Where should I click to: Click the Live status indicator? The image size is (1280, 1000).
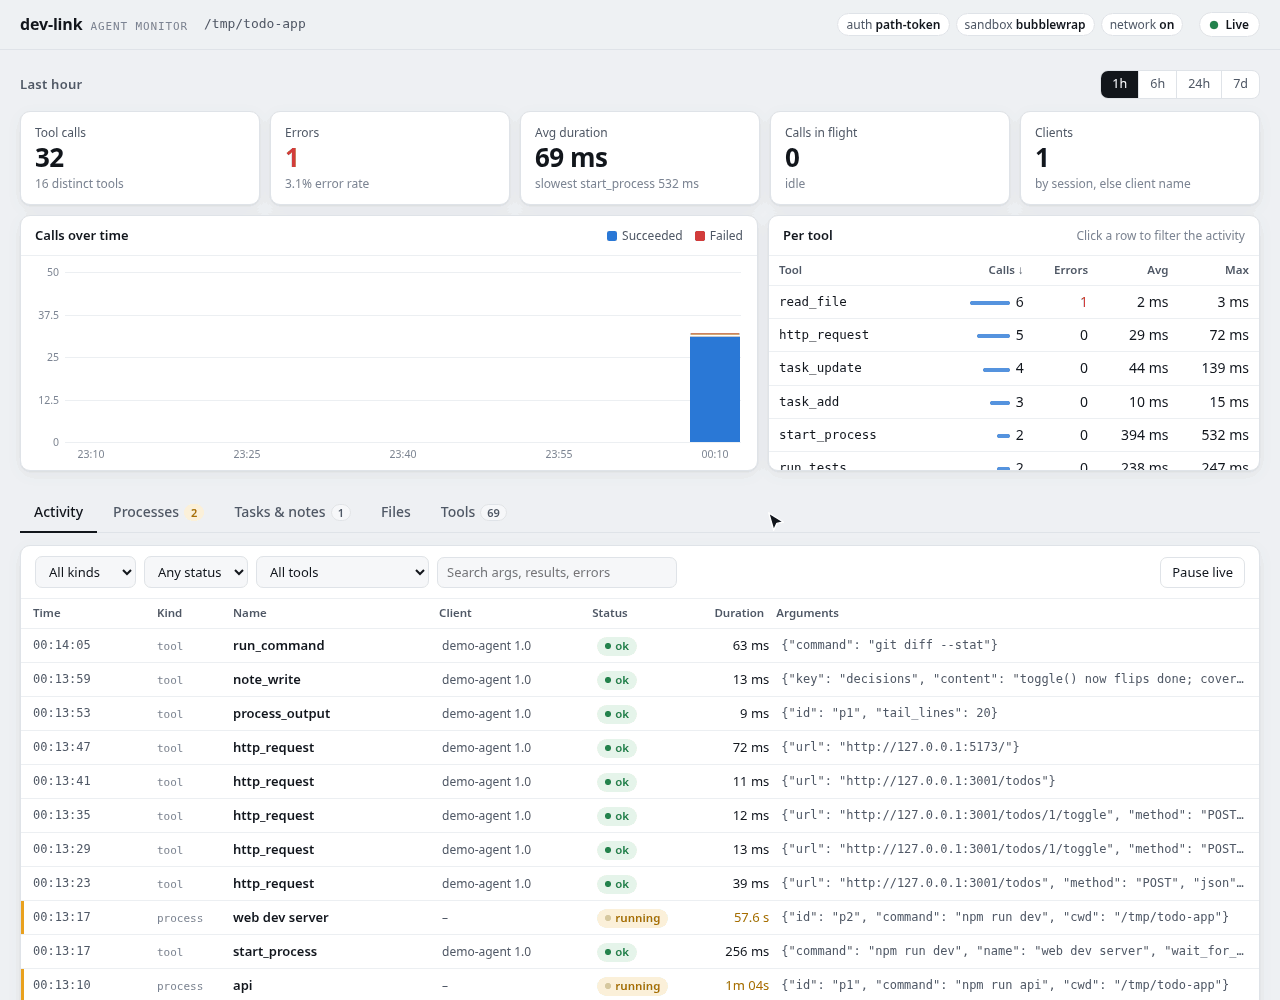(1229, 25)
